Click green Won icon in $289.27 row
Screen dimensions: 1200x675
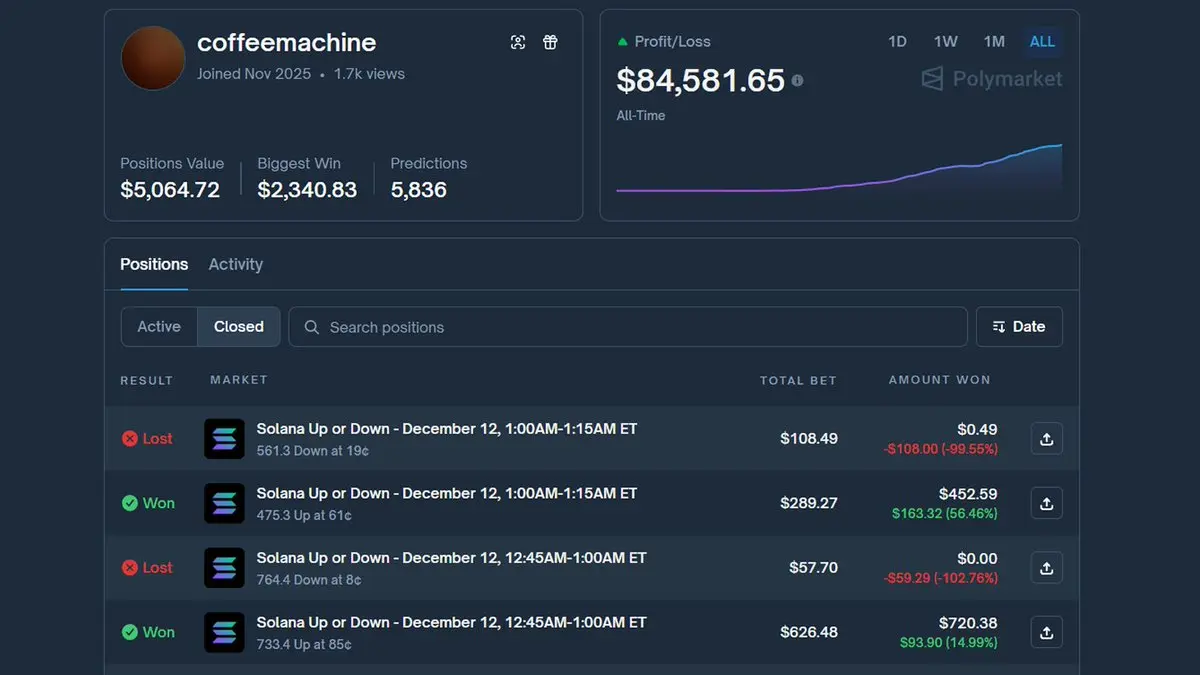point(129,503)
